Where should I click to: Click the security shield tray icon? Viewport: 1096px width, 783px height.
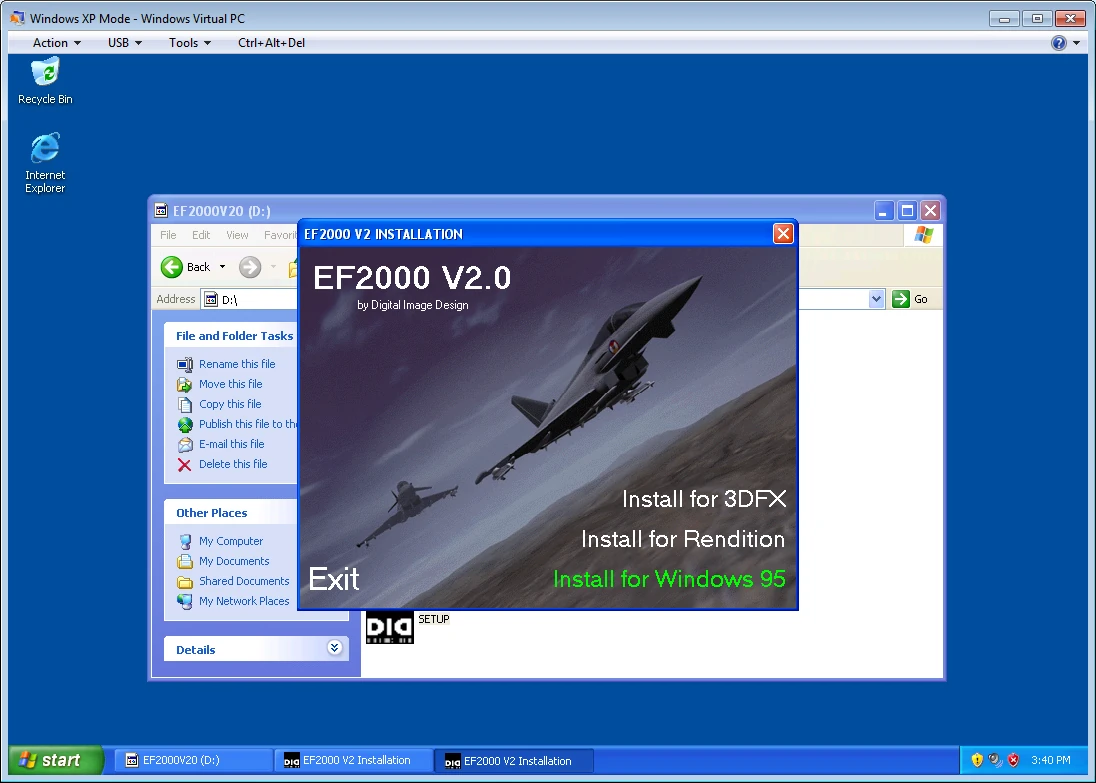pyautogui.click(x=977, y=760)
